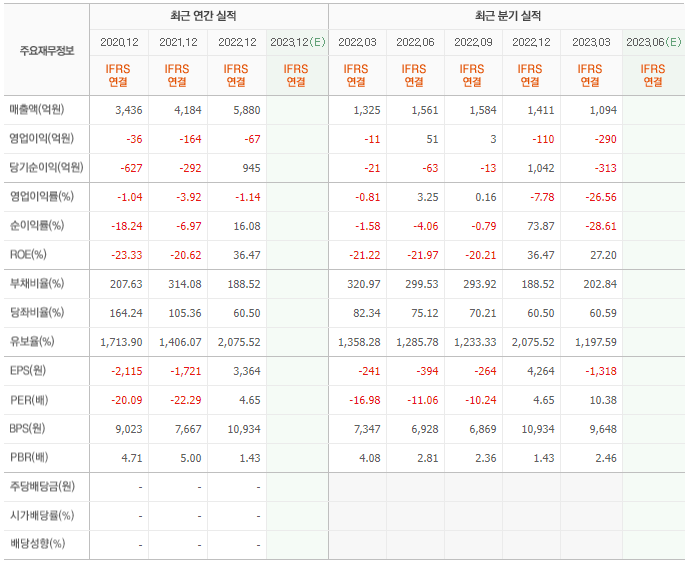Click quarterly column header 2023.03
The height and width of the screenshot is (563, 689).
coord(591,42)
